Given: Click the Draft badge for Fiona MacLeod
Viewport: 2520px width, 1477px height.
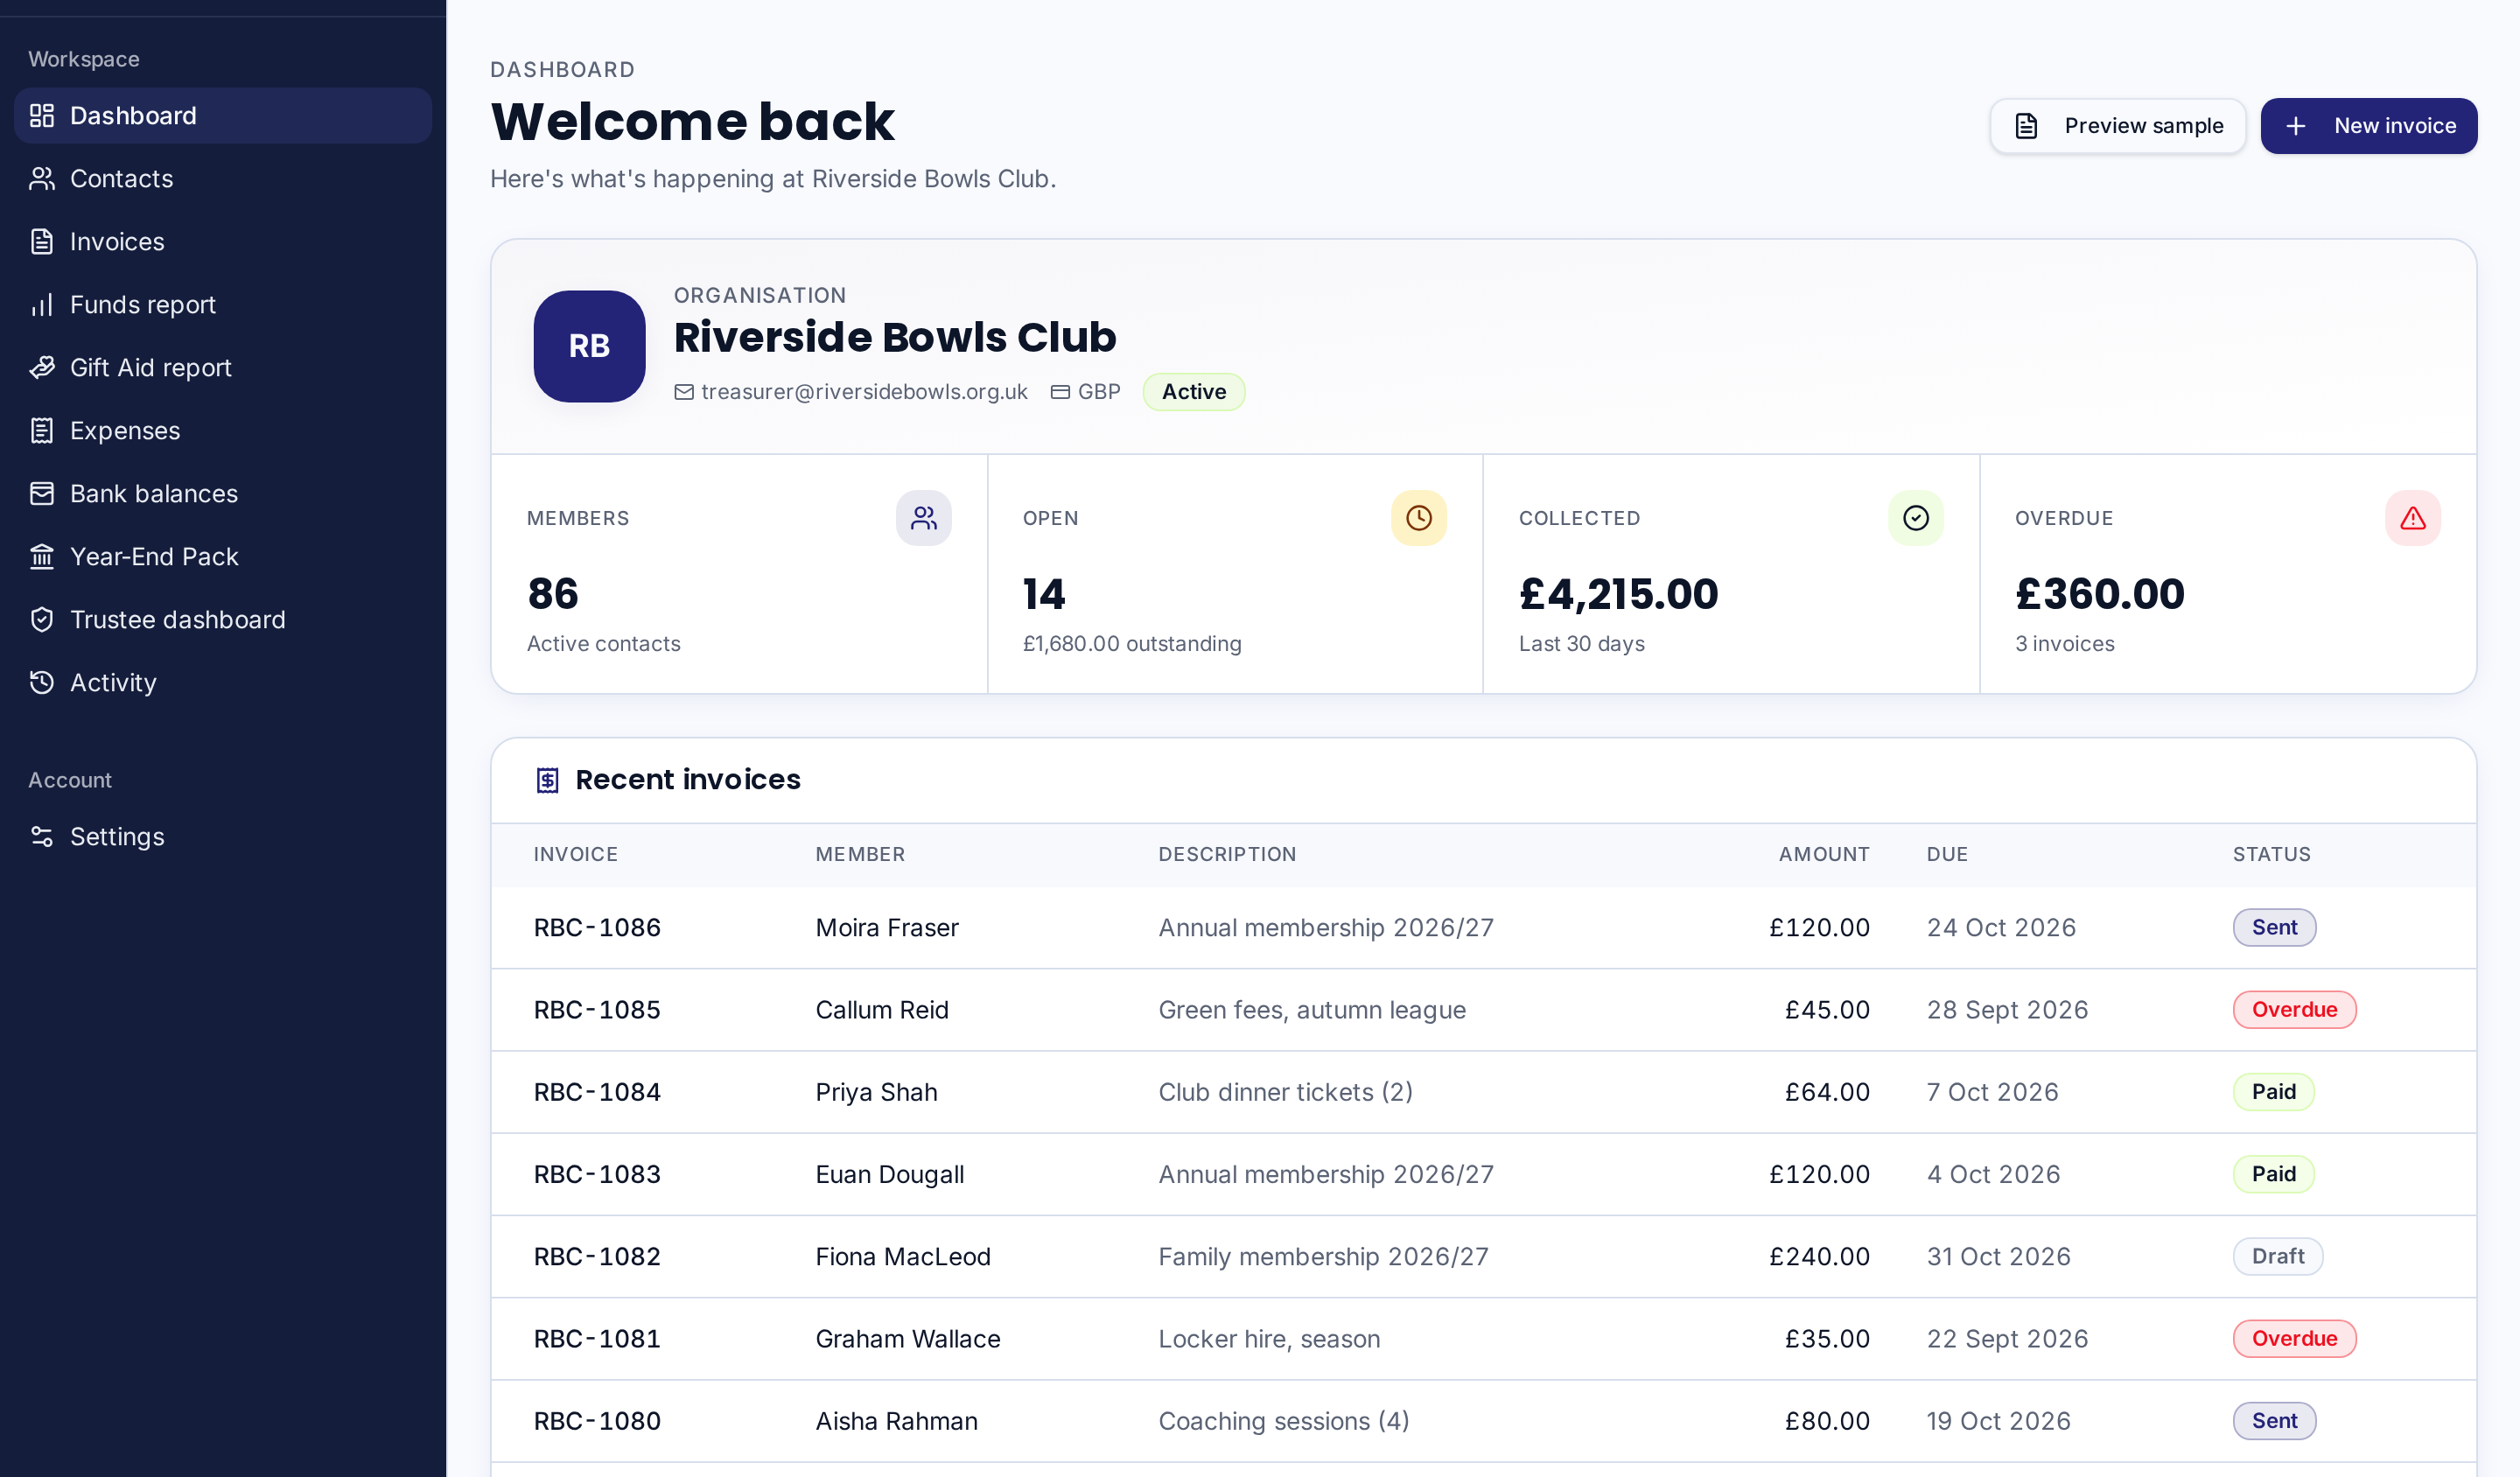Looking at the screenshot, I should (2277, 1257).
